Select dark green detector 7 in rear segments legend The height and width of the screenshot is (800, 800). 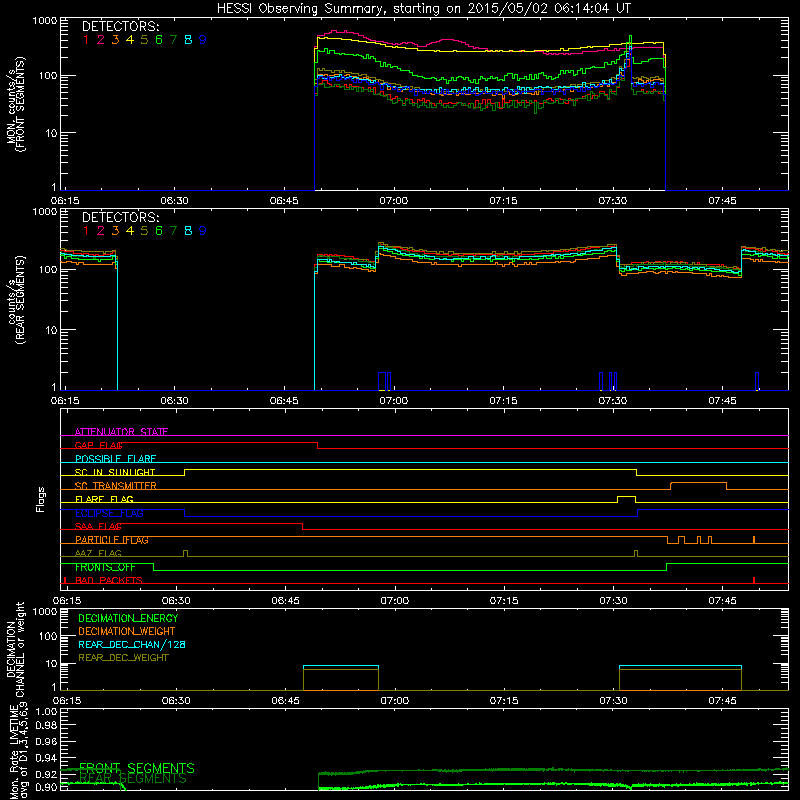click(x=173, y=231)
